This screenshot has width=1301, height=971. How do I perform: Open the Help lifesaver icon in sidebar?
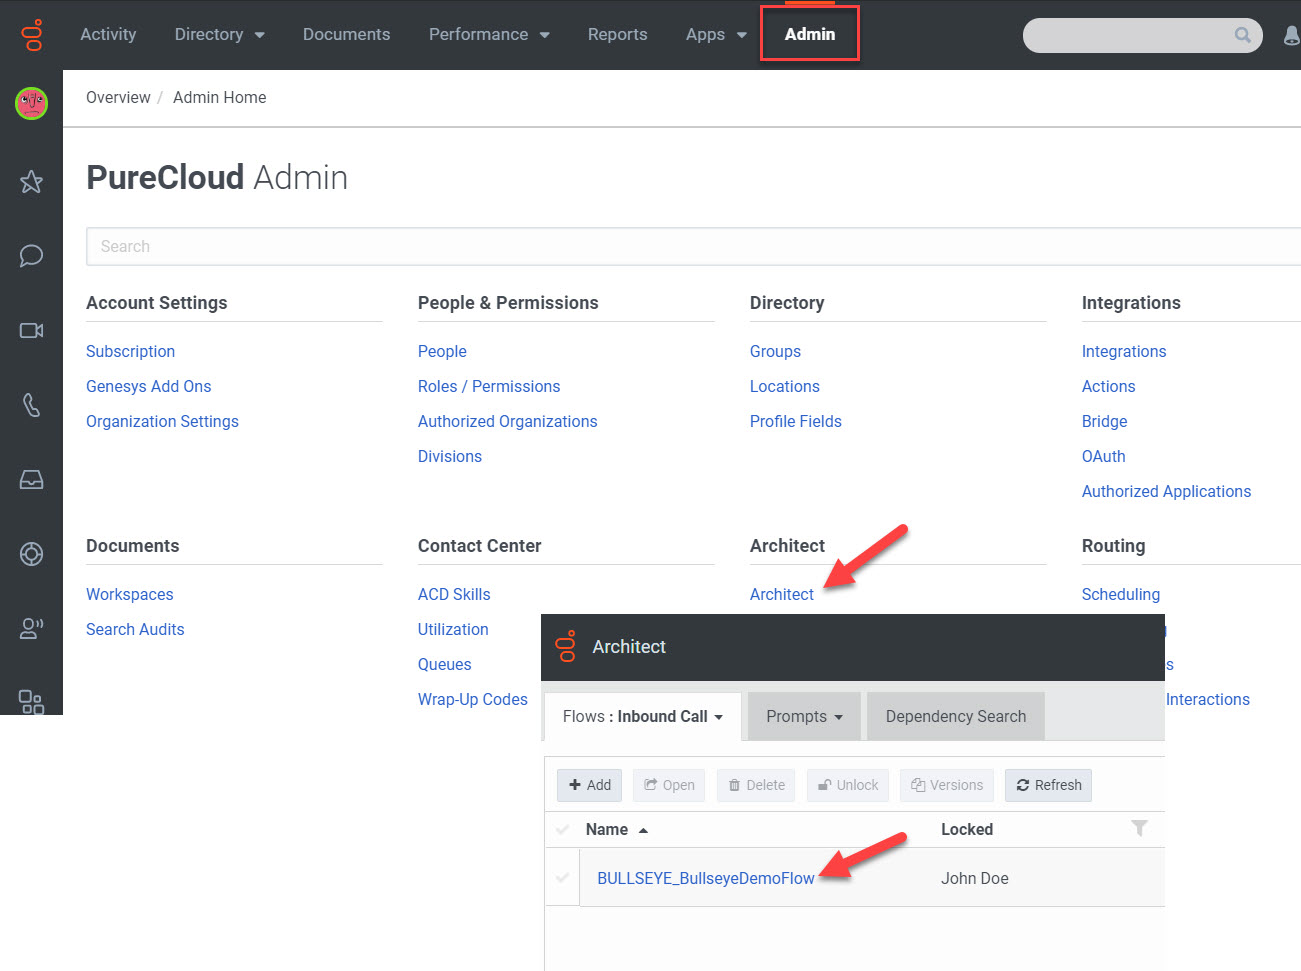tap(32, 554)
